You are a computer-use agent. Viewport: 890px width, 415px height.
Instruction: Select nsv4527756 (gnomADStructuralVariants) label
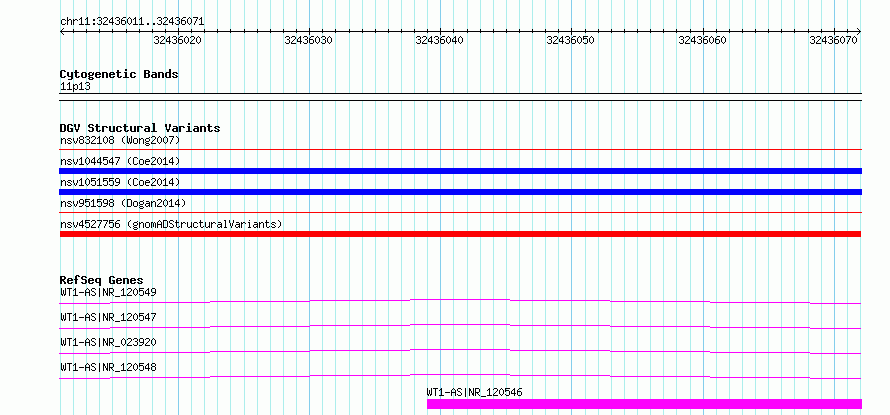tap(171, 224)
